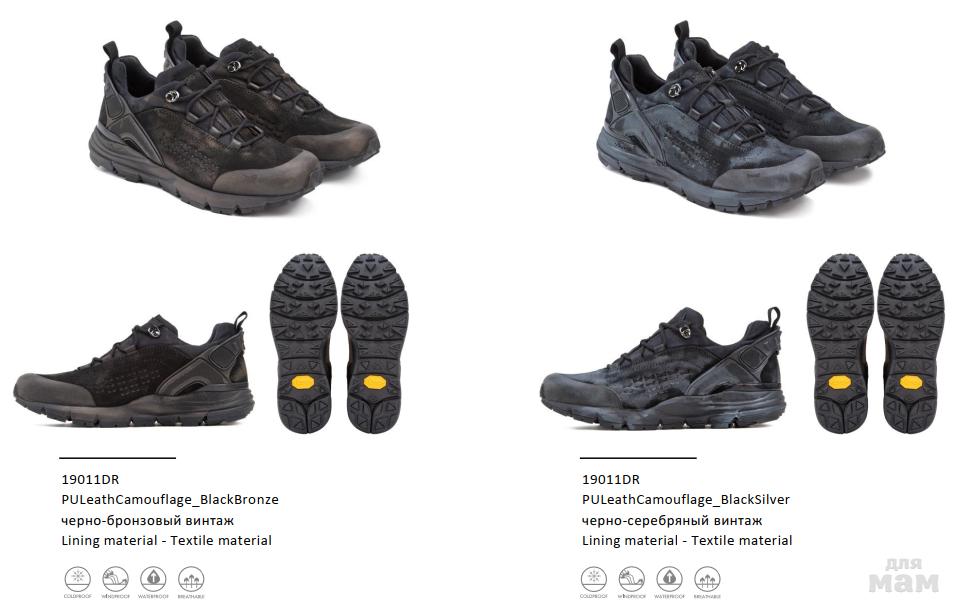Select the BlackSilver side-view shoe image

(x=662, y=368)
